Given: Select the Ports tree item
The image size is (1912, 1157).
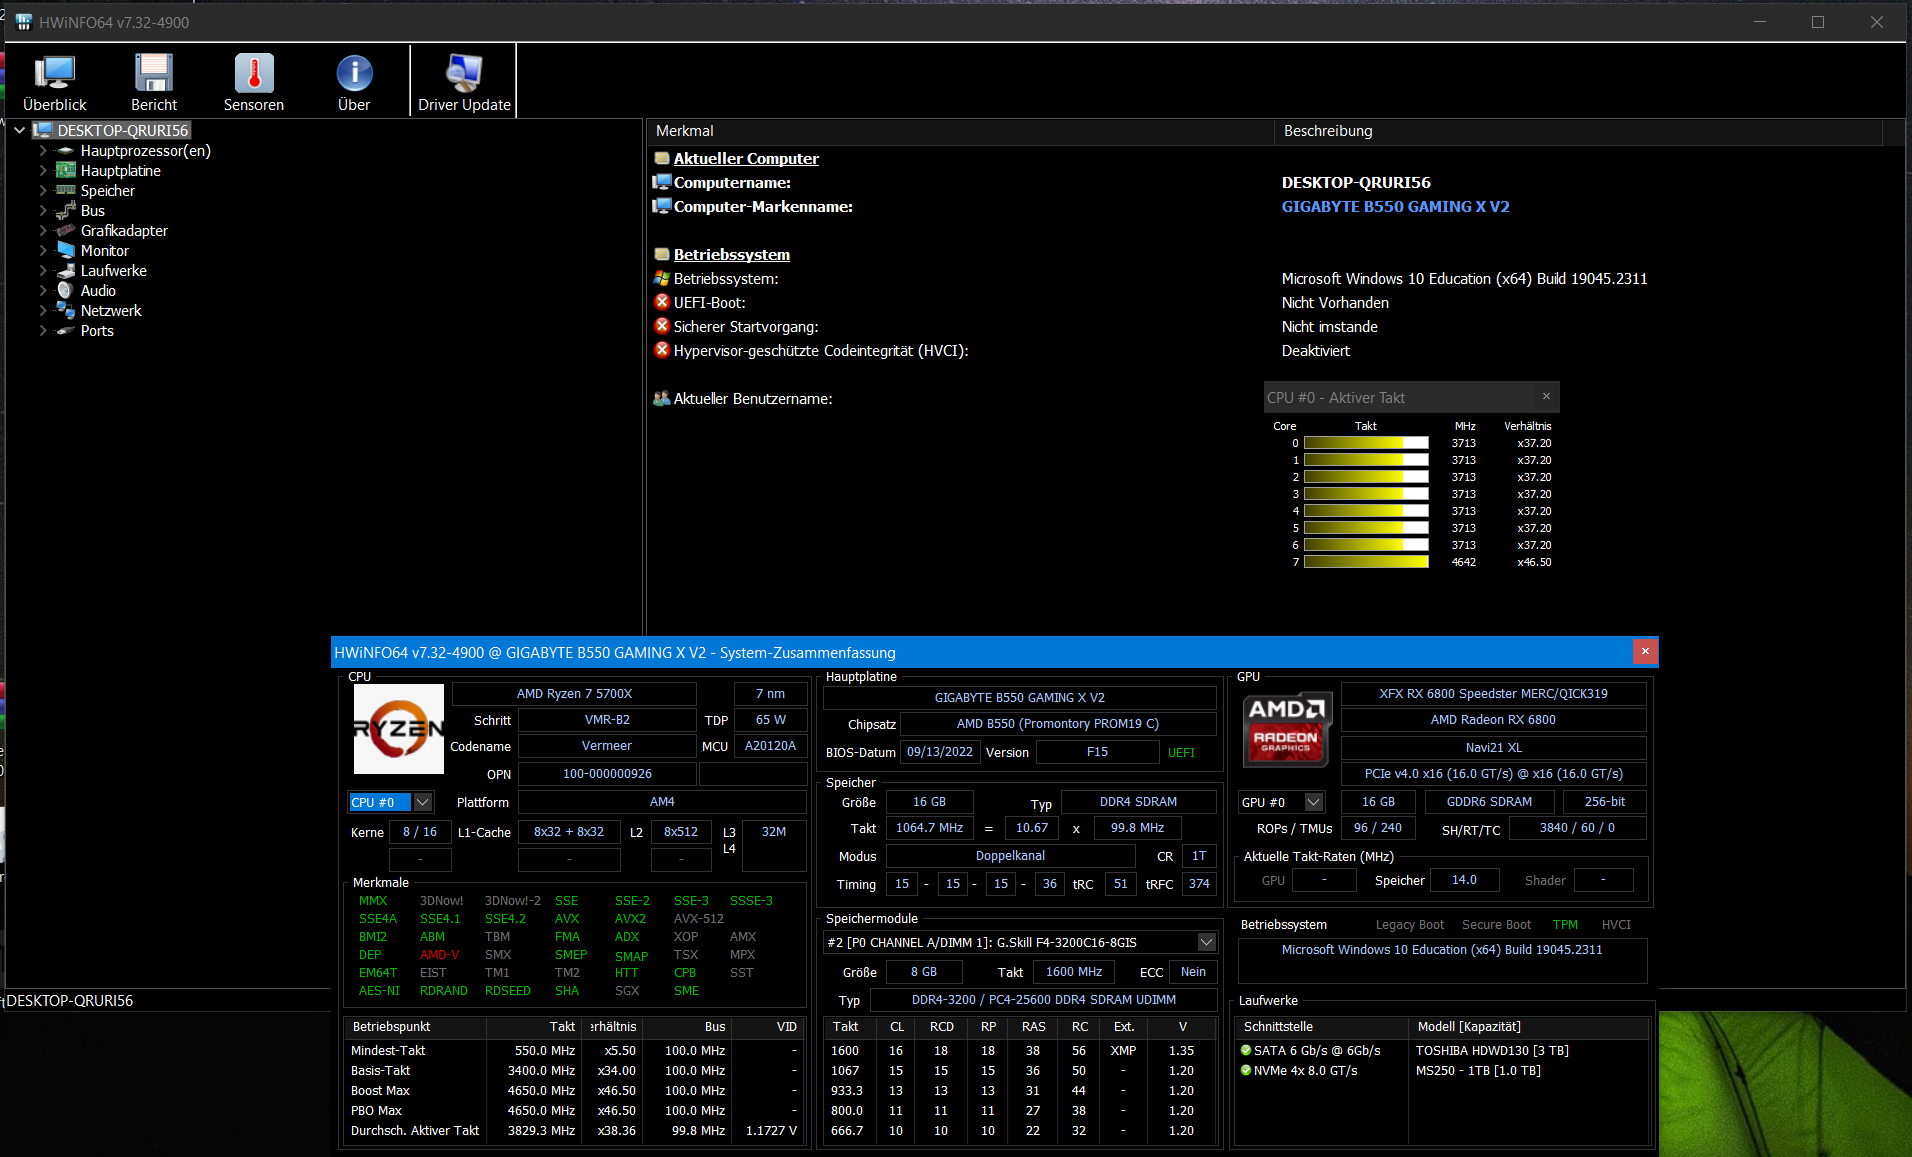Looking at the screenshot, I should pyautogui.click(x=97, y=330).
